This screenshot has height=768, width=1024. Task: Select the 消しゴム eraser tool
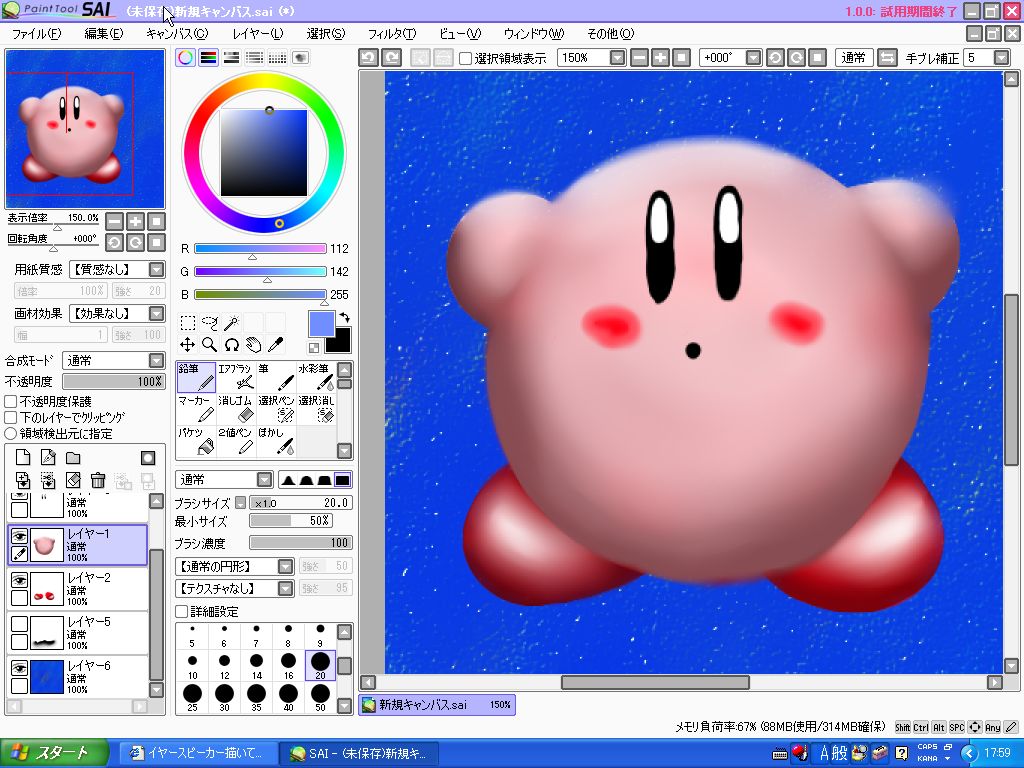coord(236,409)
